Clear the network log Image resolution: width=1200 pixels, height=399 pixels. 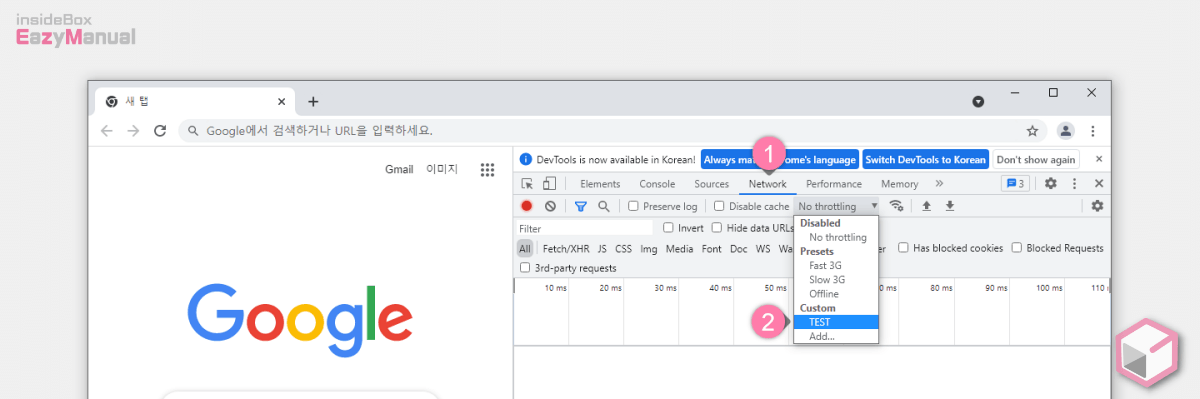pyautogui.click(x=550, y=206)
